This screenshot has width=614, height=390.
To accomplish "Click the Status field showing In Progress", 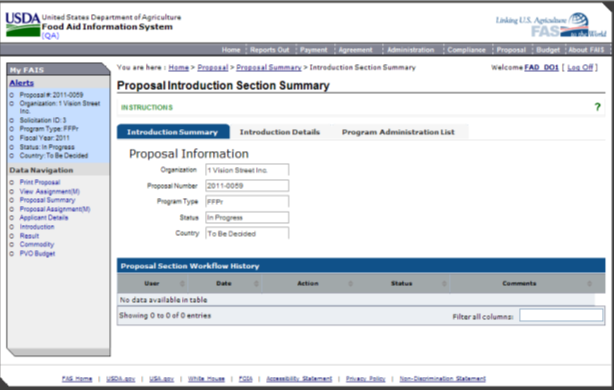I will (x=247, y=217).
